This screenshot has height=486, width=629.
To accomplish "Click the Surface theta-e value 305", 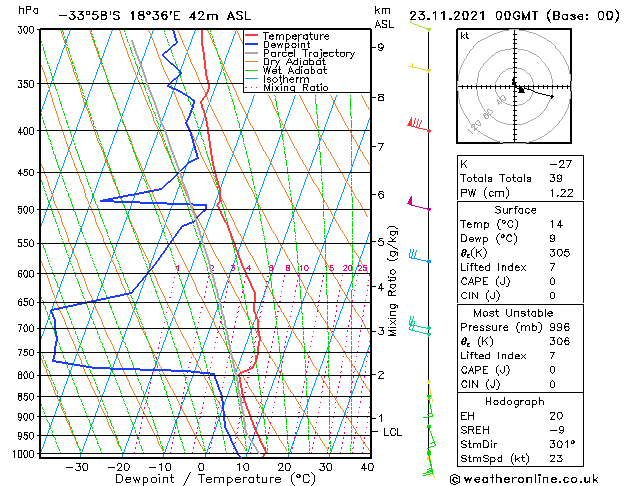I will tap(560, 253).
